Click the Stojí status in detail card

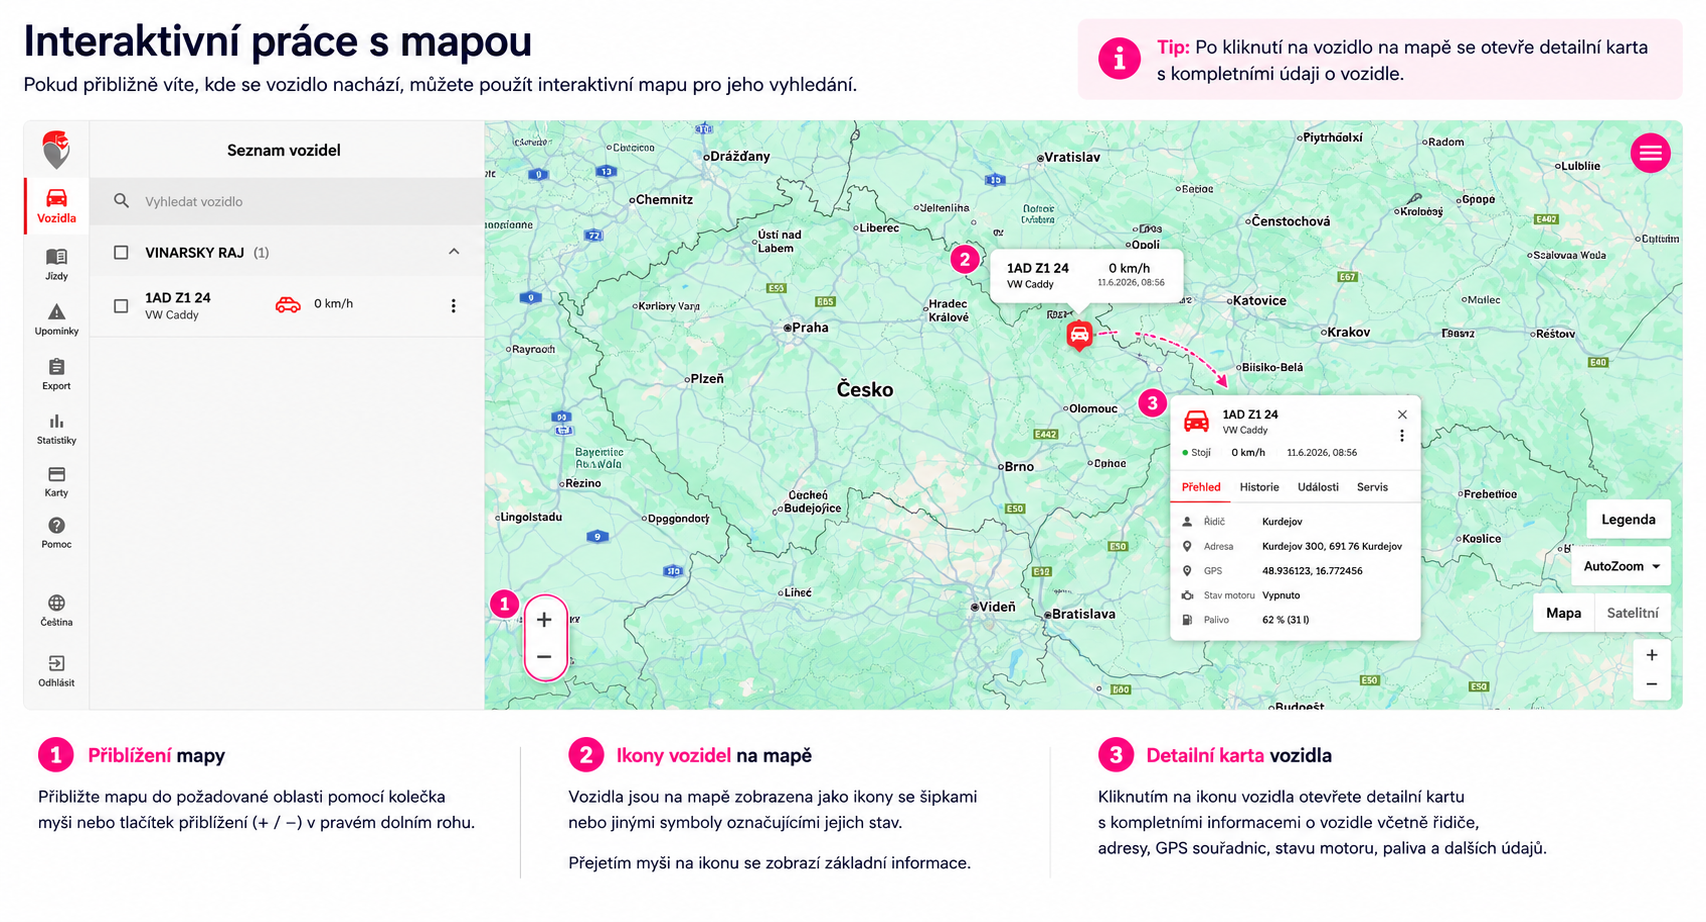(x=1196, y=453)
